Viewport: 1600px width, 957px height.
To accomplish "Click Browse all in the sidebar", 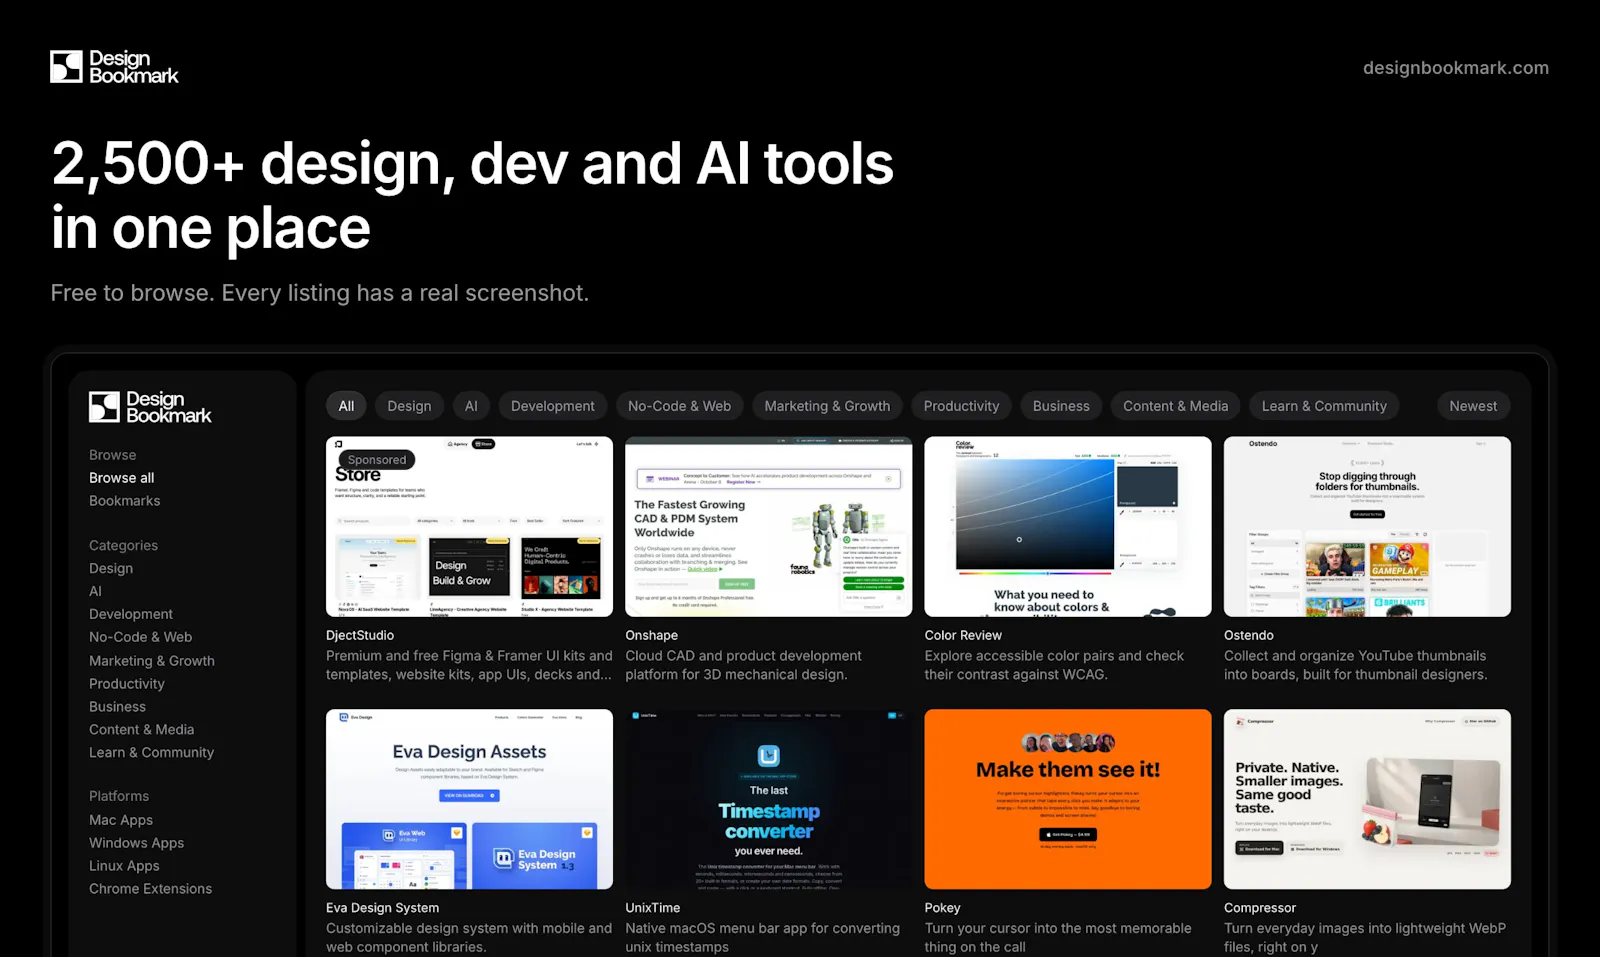I will click(x=121, y=478).
